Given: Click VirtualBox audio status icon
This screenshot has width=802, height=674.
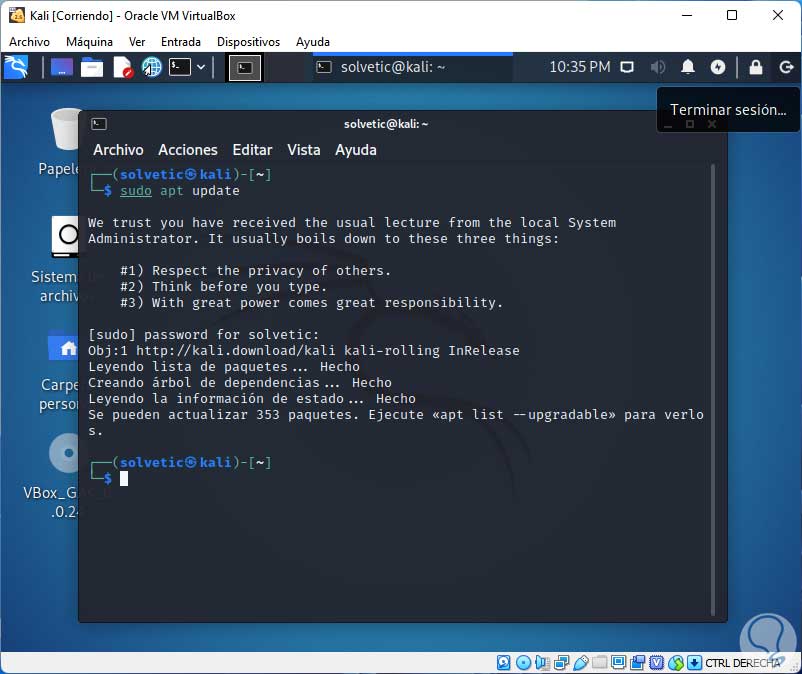Looking at the screenshot, I should point(542,663).
